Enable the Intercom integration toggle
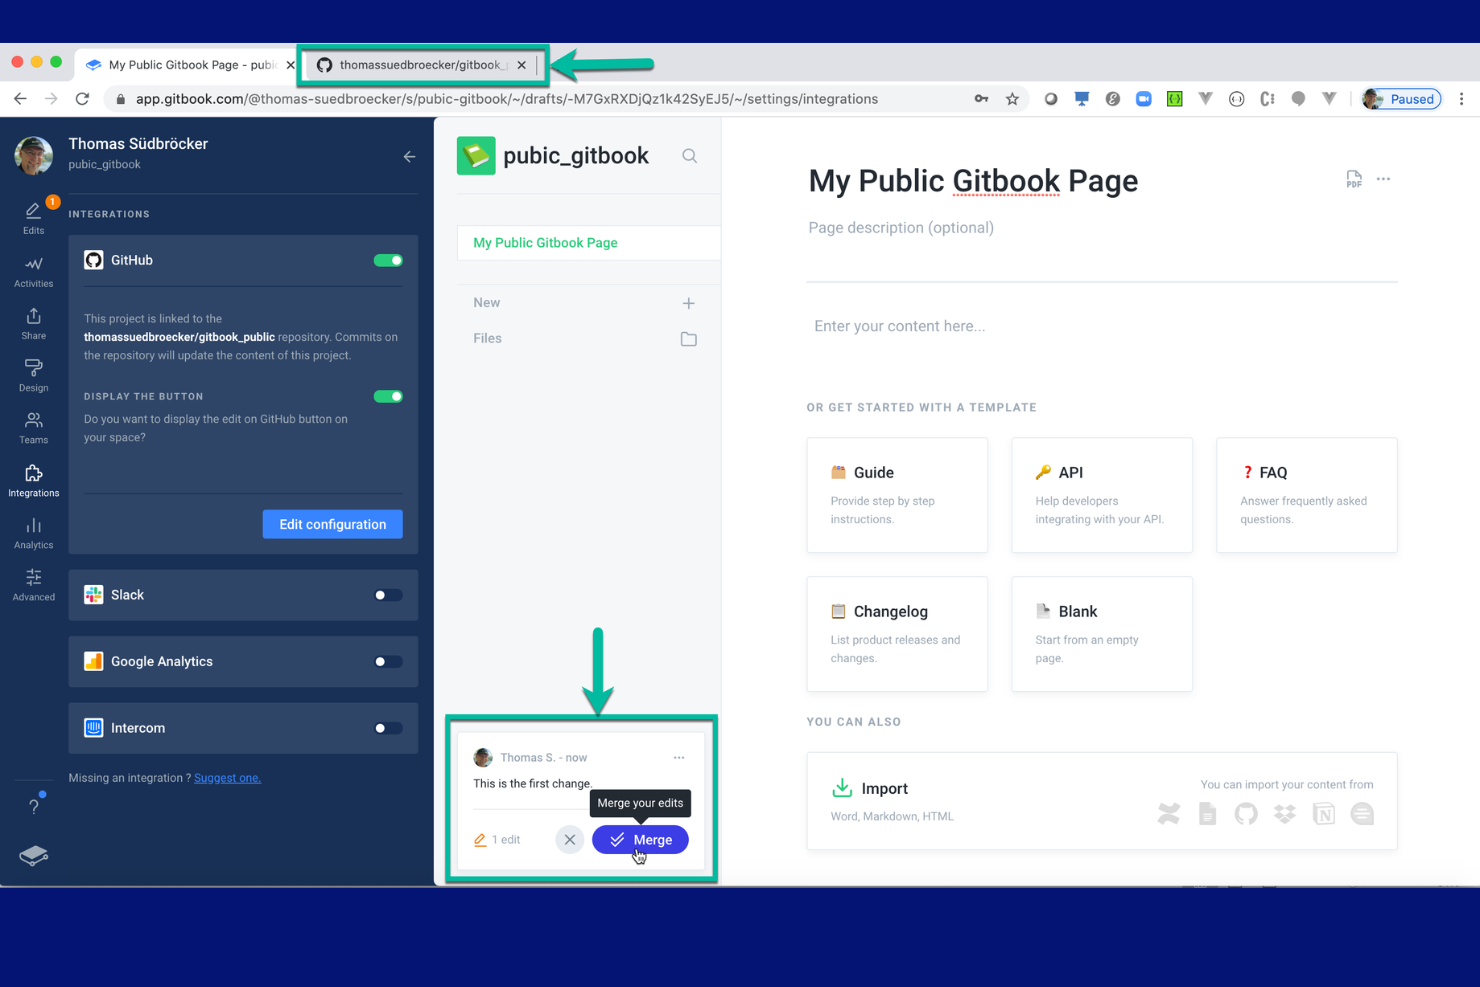This screenshot has height=987, width=1480. [388, 729]
